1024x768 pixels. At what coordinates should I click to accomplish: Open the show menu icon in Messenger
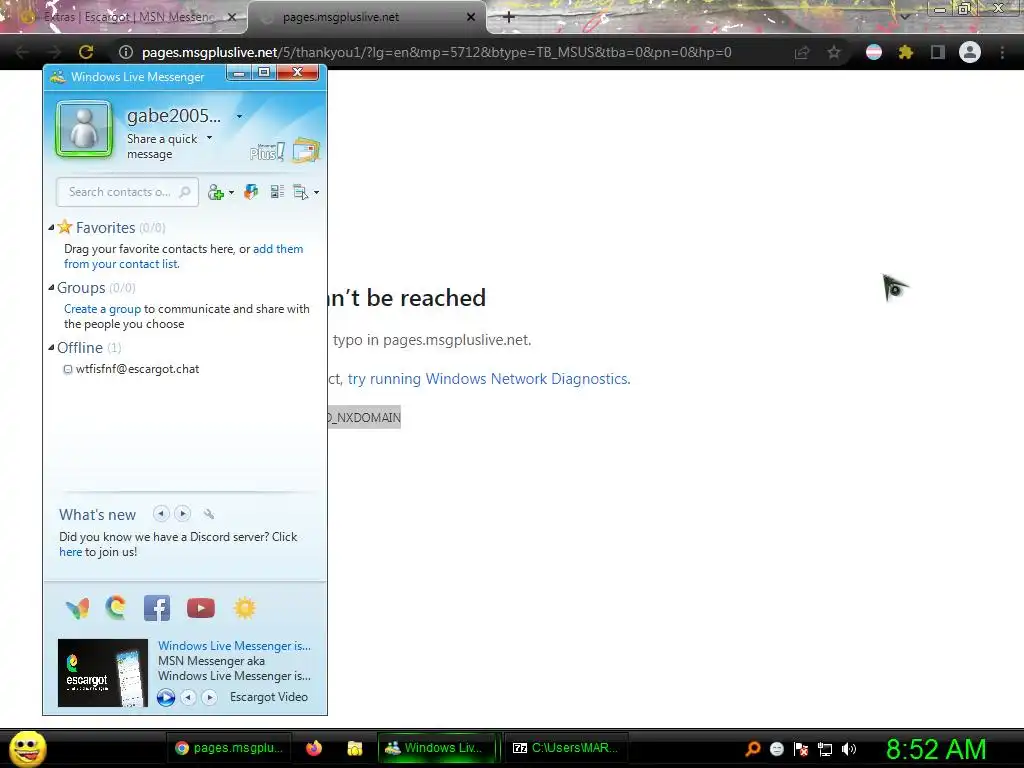pyautogui.click(x=300, y=192)
